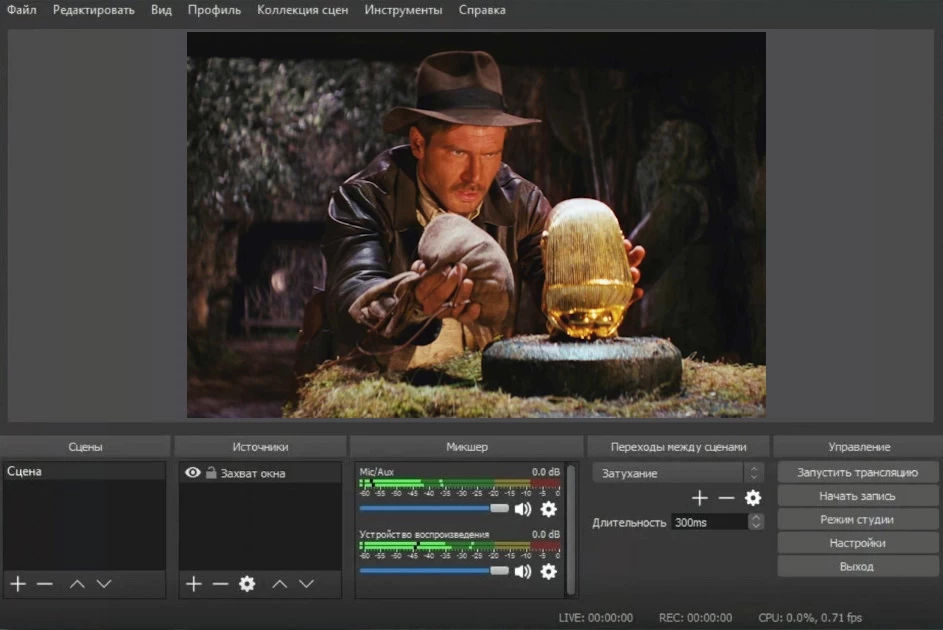This screenshot has width=943, height=630.
Task: Open the Затухание transition dropdown
Action: click(678, 473)
